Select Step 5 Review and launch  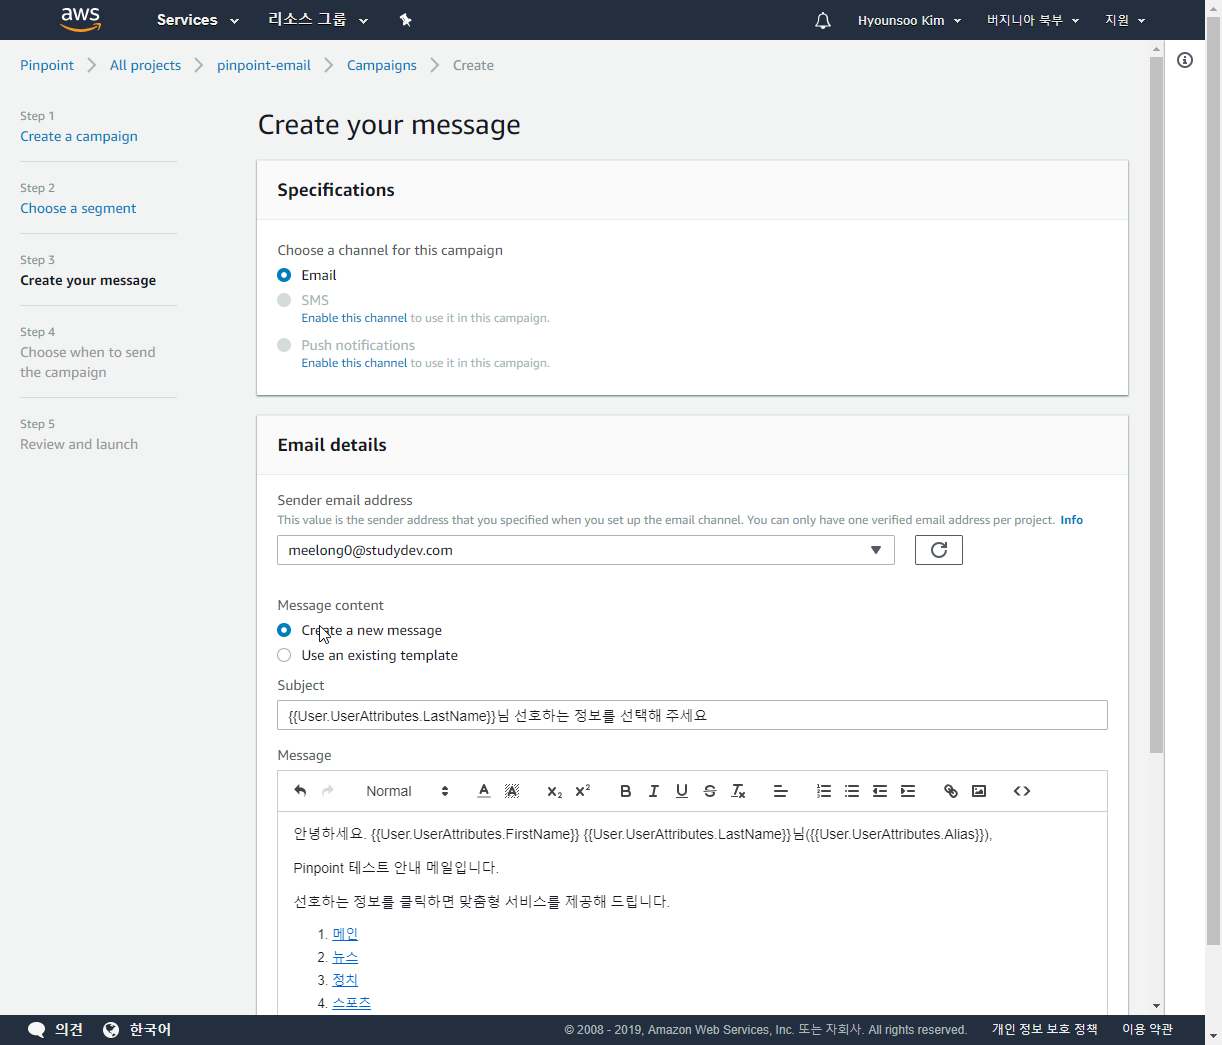(79, 444)
